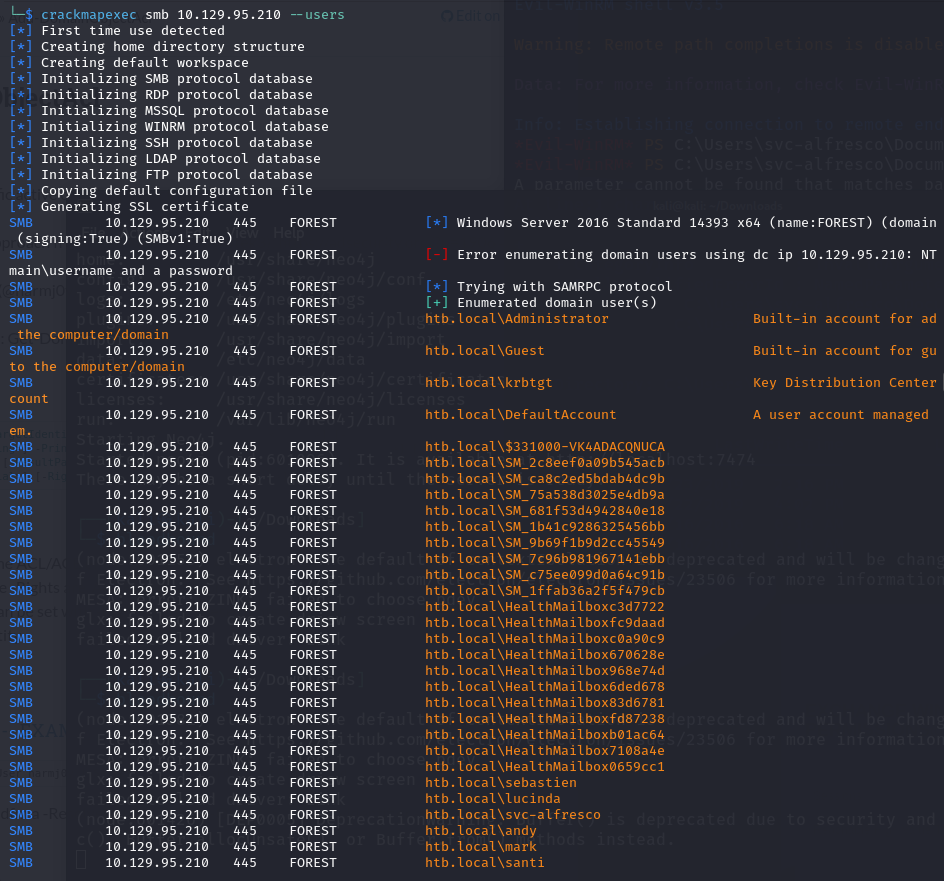Select htb.local\SM_9b69f1b9d2cc45549 entry
The image size is (944, 881).
pos(544,543)
